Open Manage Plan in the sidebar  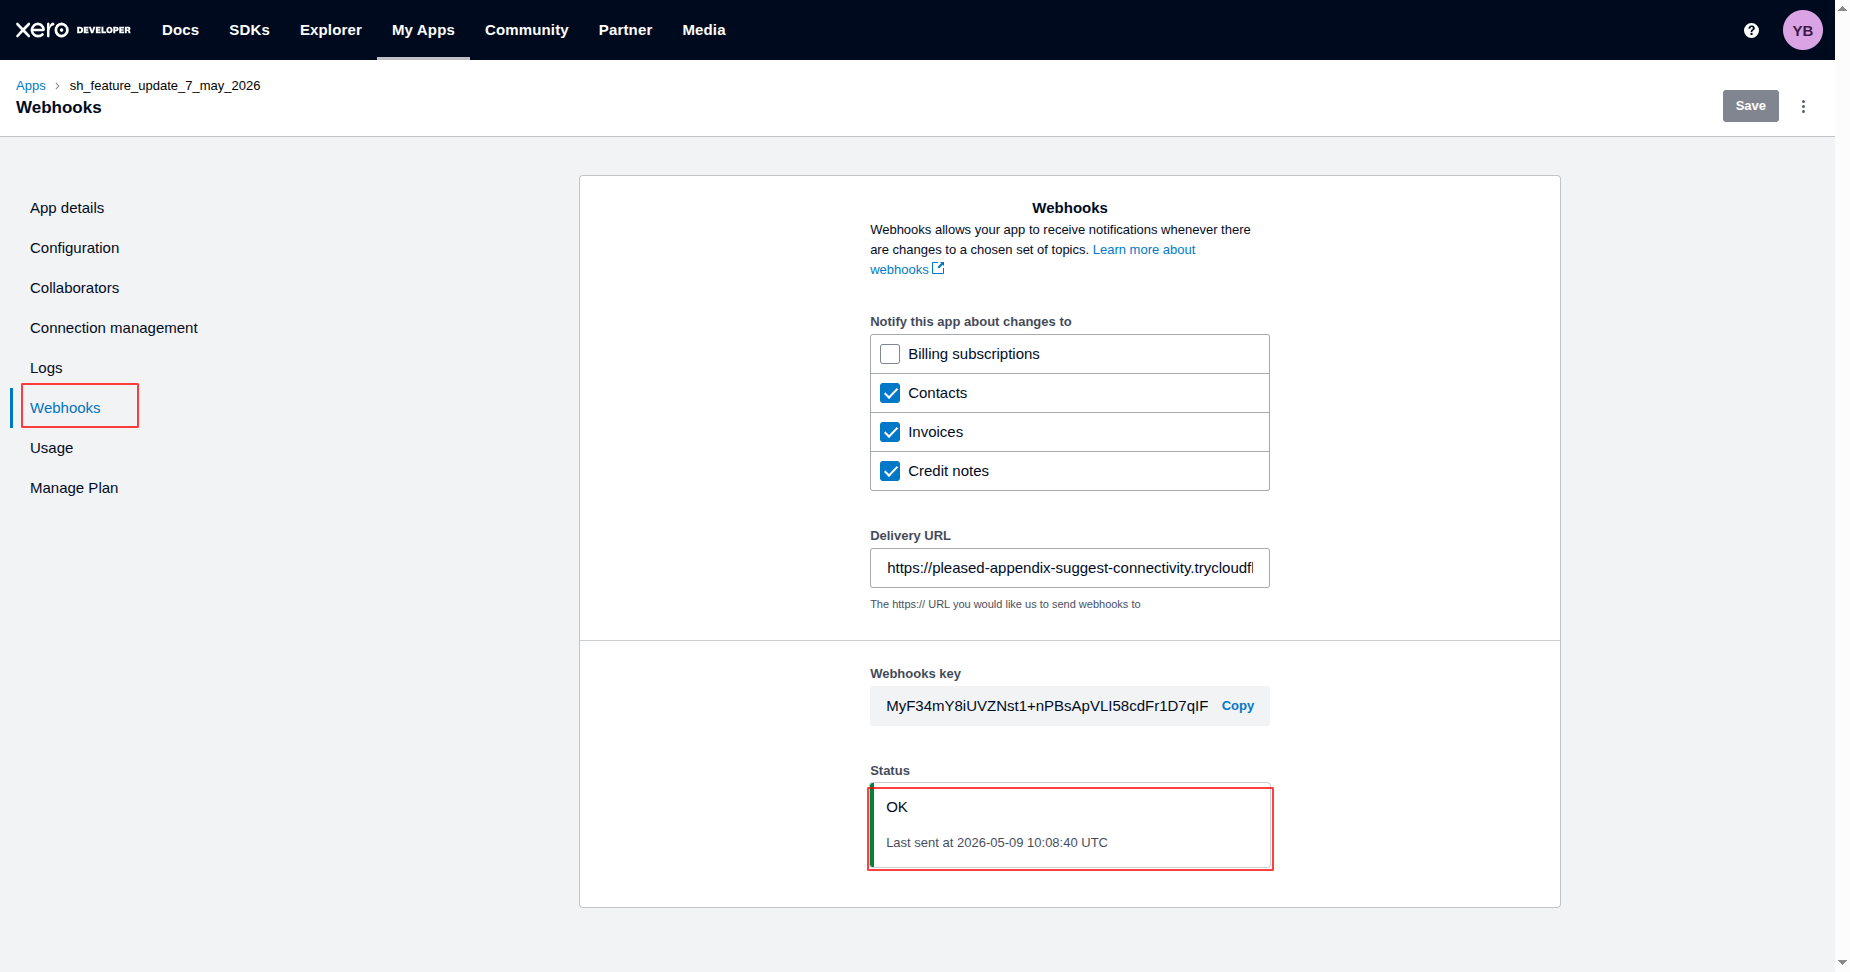(74, 488)
